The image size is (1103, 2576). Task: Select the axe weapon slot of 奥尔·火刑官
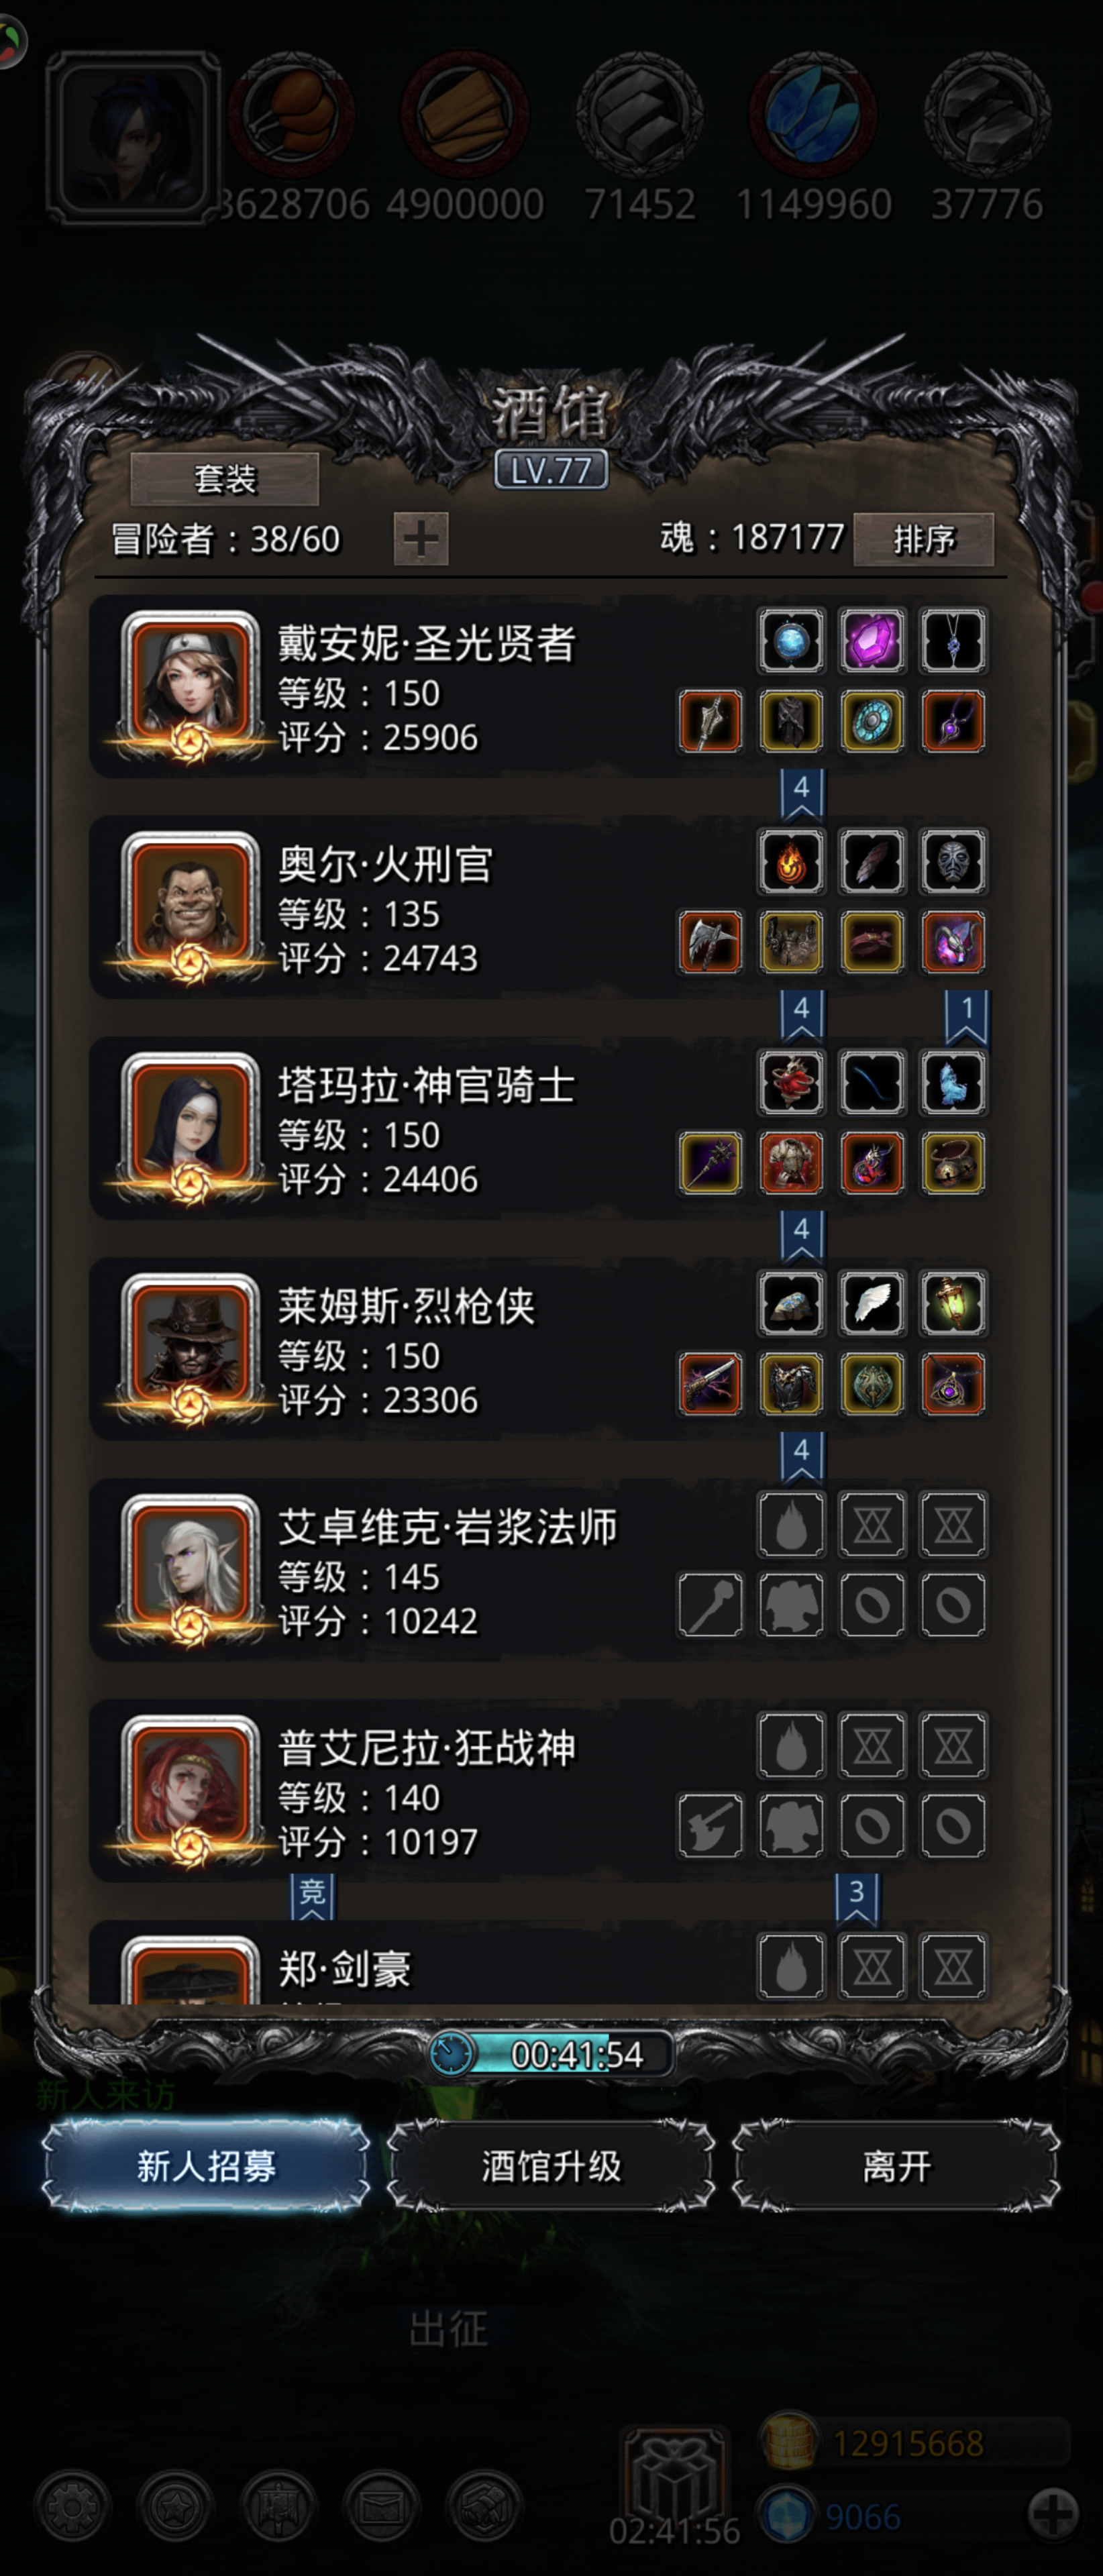coord(710,941)
